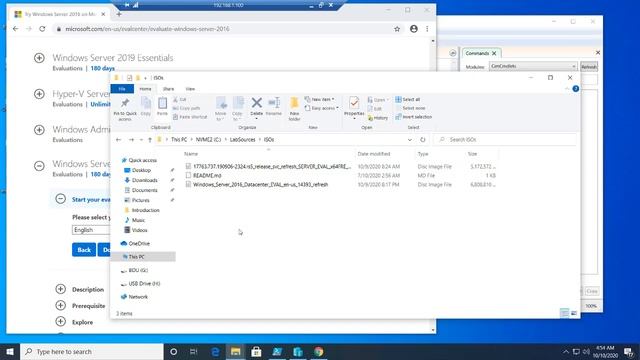Sort by Date modified column header
Screen dimensions: 640x360
pyautogui.click(x=374, y=154)
